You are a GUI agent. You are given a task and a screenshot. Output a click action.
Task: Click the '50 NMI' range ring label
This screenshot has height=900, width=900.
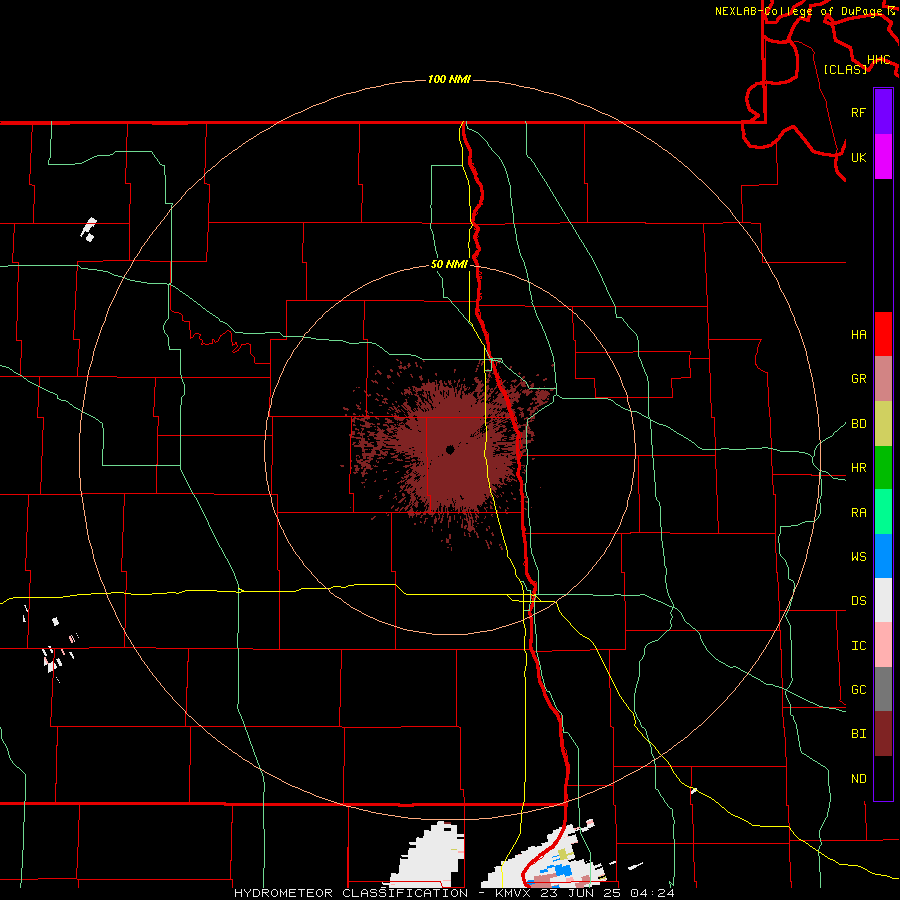coord(449,265)
